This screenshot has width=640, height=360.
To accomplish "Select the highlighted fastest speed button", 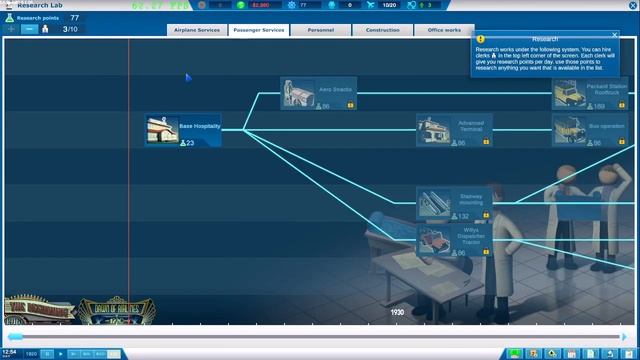I will point(114,354).
